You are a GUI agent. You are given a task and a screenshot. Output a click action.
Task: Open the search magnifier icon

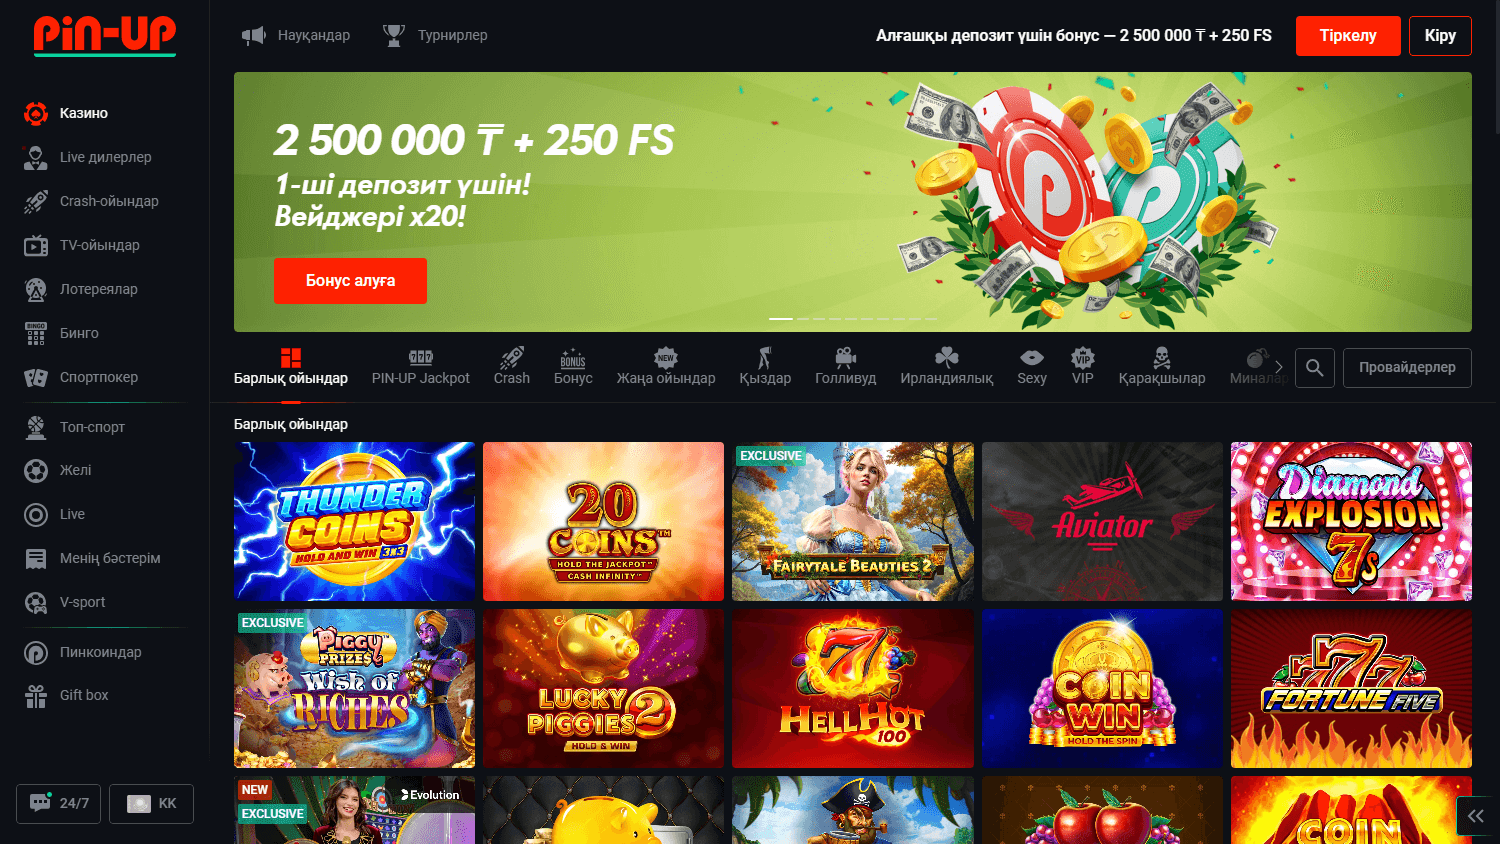point(1315,368)
